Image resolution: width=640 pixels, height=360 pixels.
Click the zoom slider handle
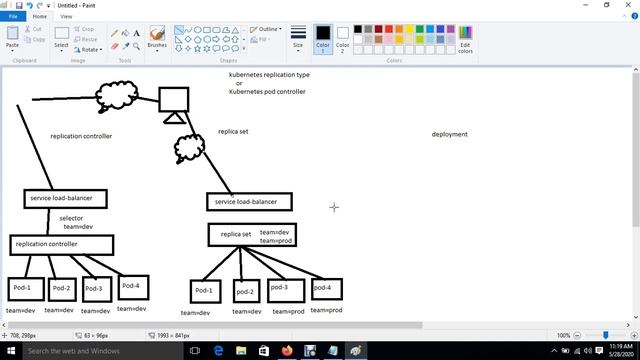[x=606, y=335]
